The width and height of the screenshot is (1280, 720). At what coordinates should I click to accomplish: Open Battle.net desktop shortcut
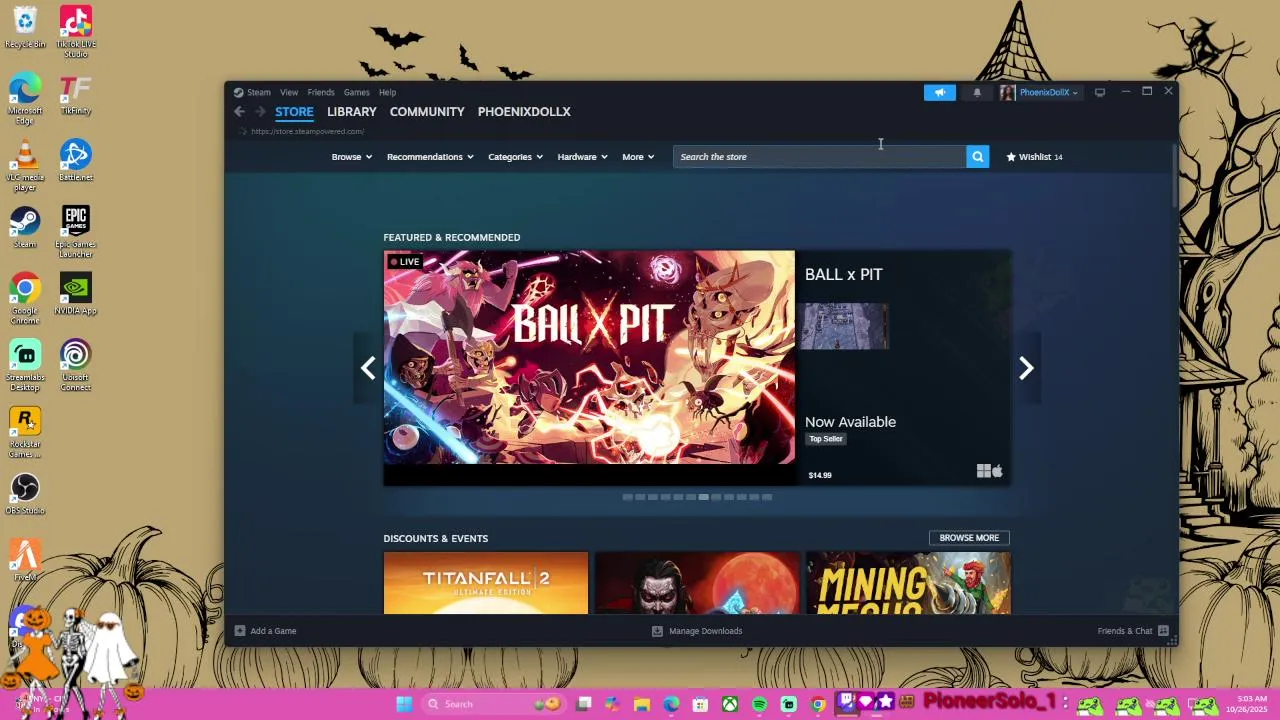coord(76,160)
